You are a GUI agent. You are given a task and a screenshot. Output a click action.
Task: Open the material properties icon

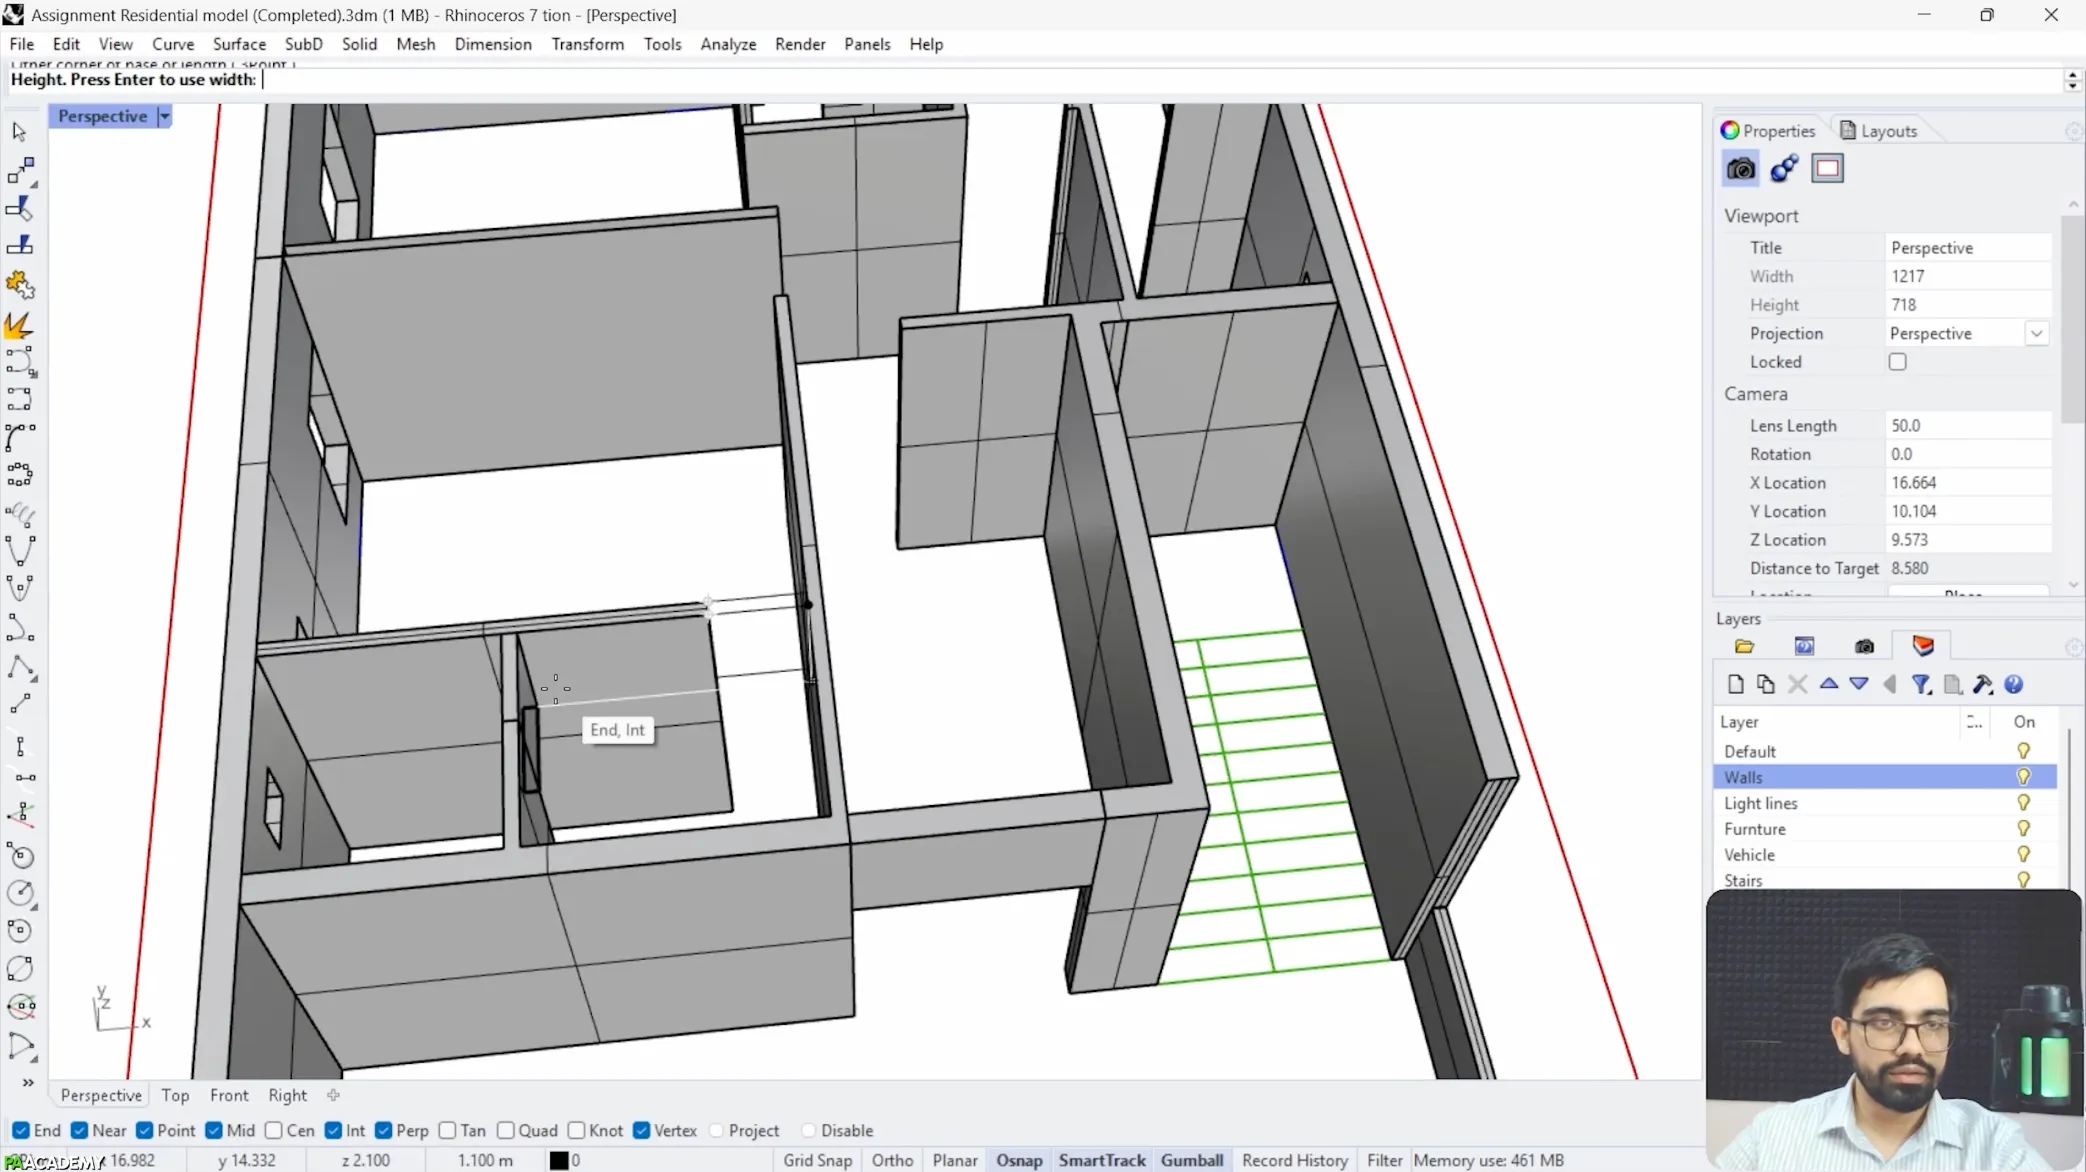[1784, 168]
